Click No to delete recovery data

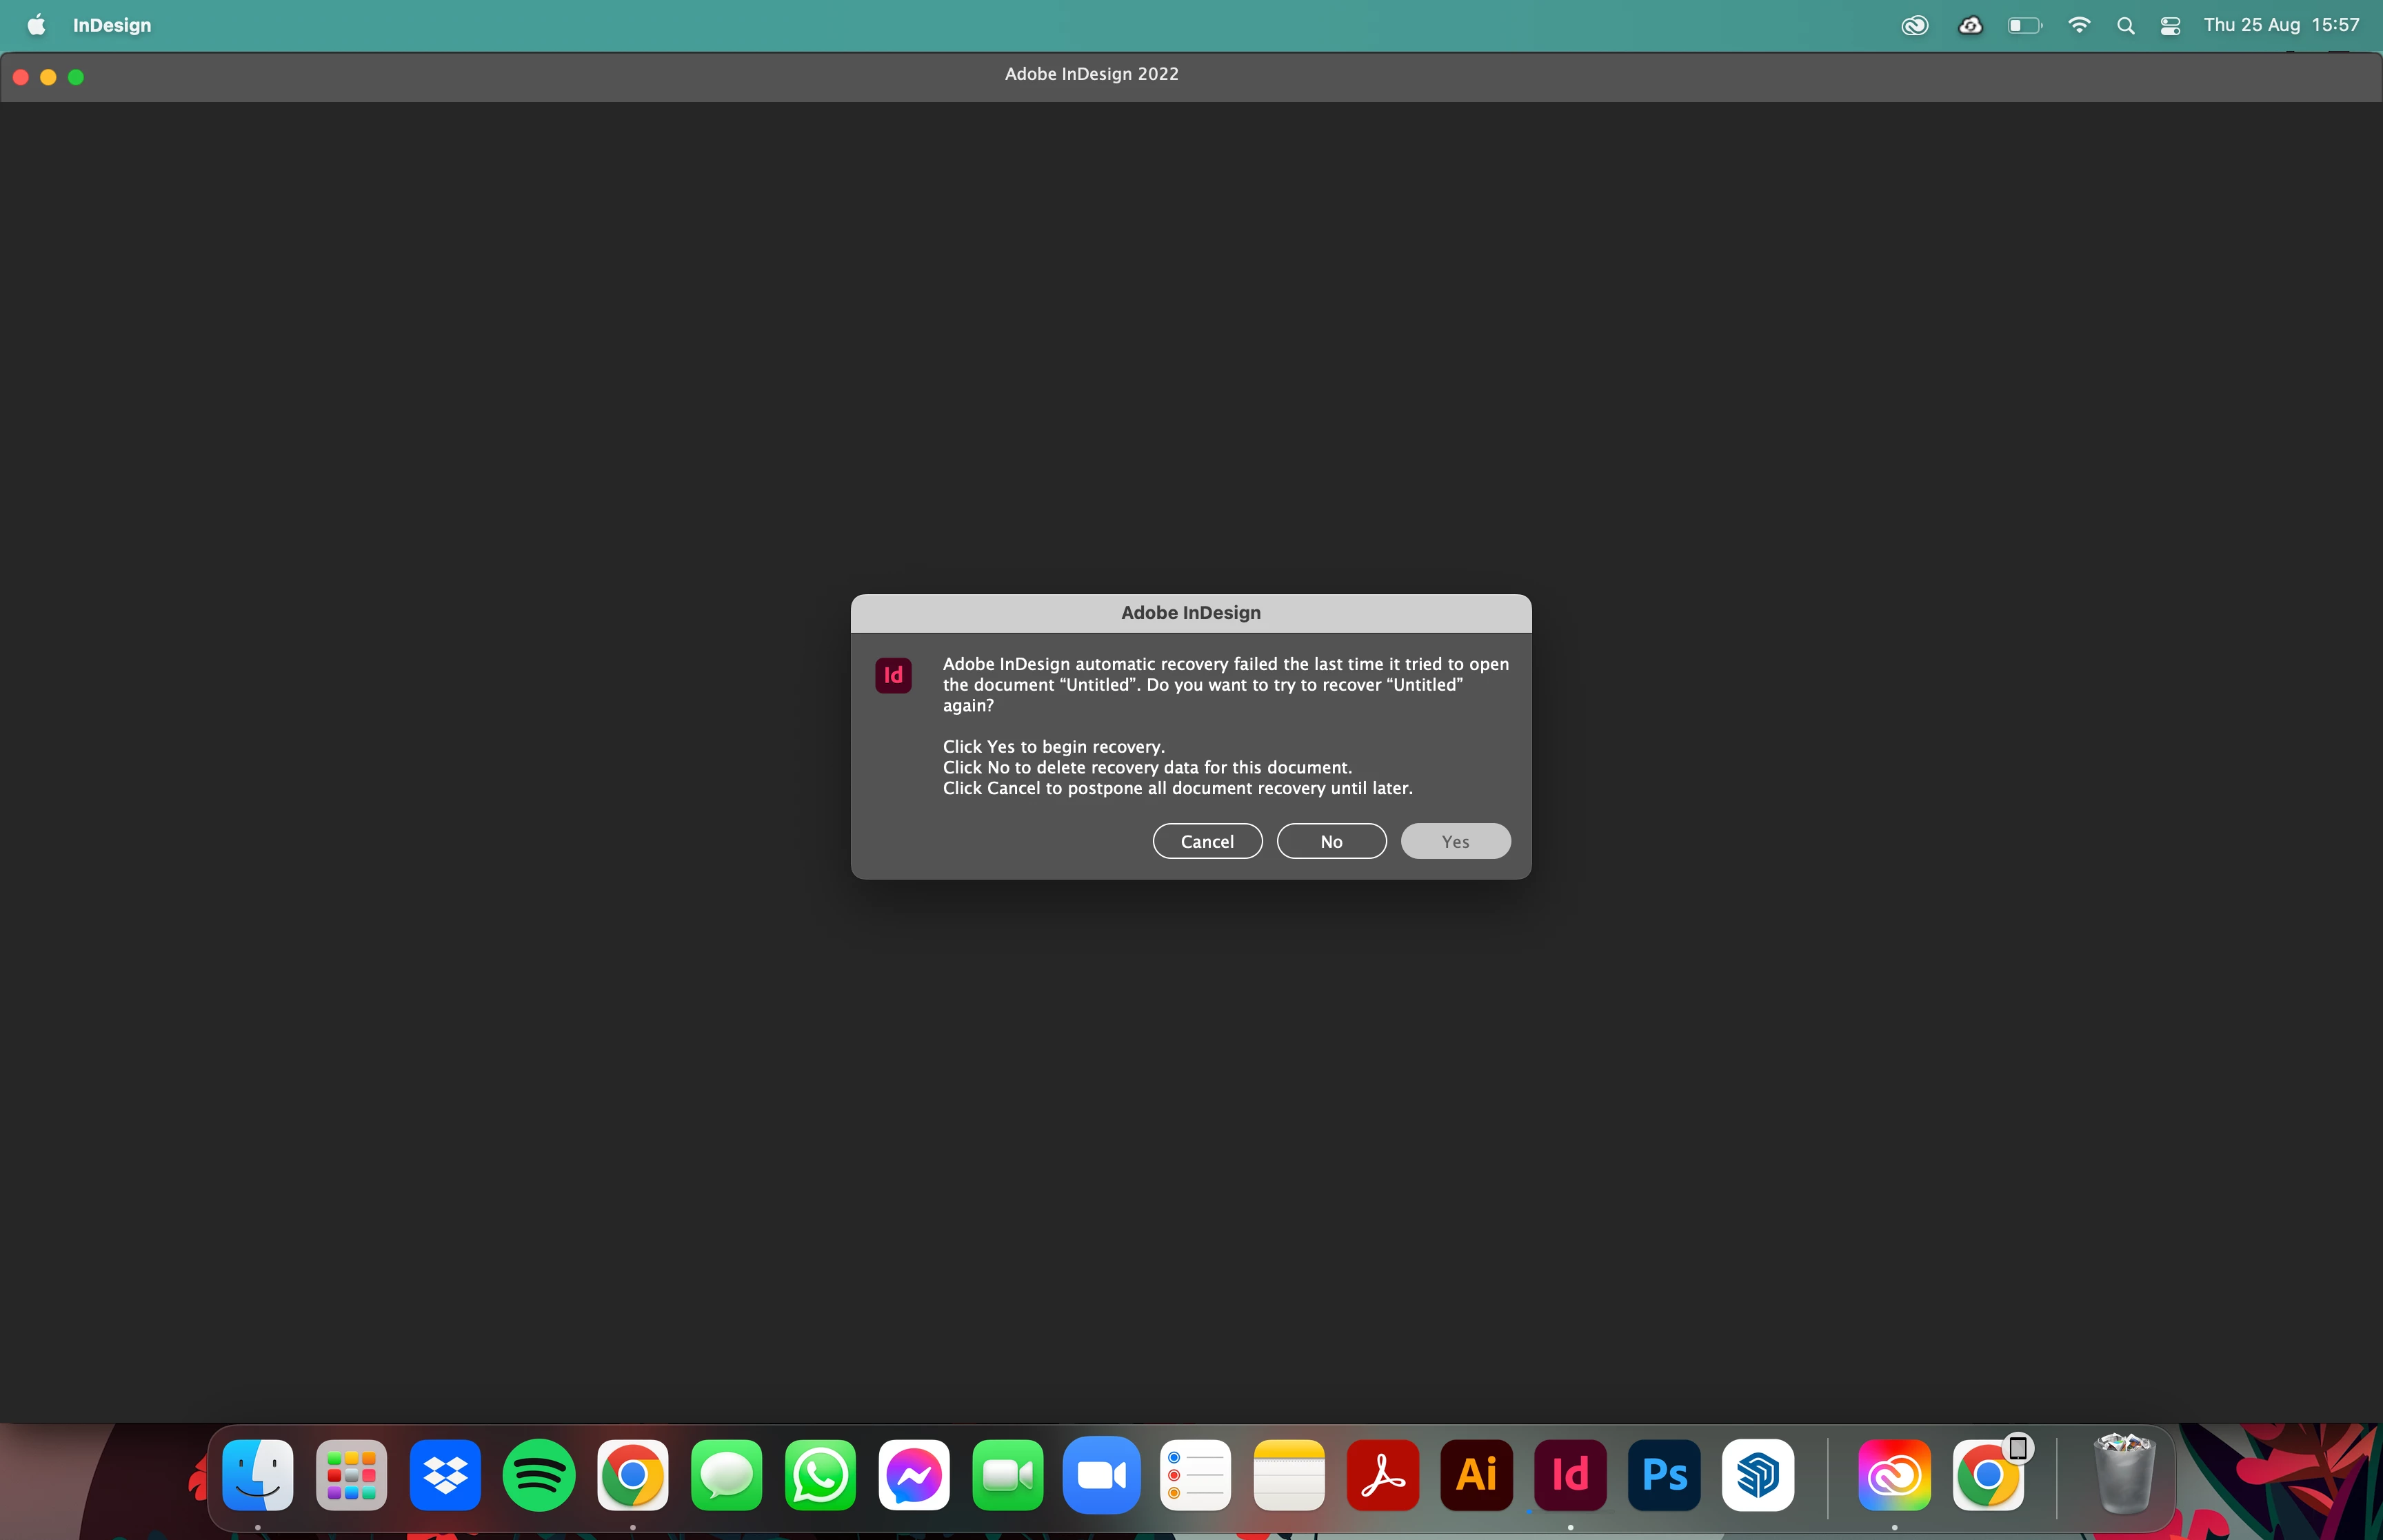[x=1331, y=841]
